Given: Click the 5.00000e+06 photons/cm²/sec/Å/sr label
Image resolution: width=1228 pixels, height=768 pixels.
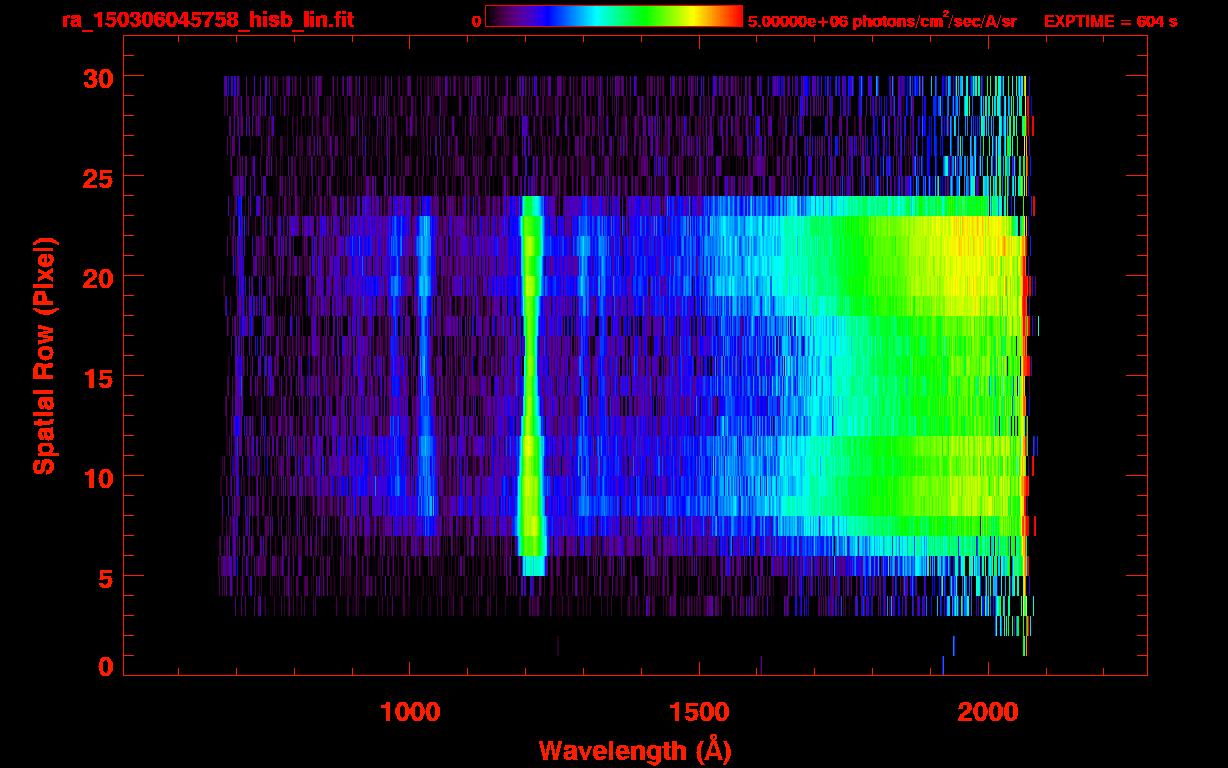Looking at the screenshot, I should [x=882, y=21].
